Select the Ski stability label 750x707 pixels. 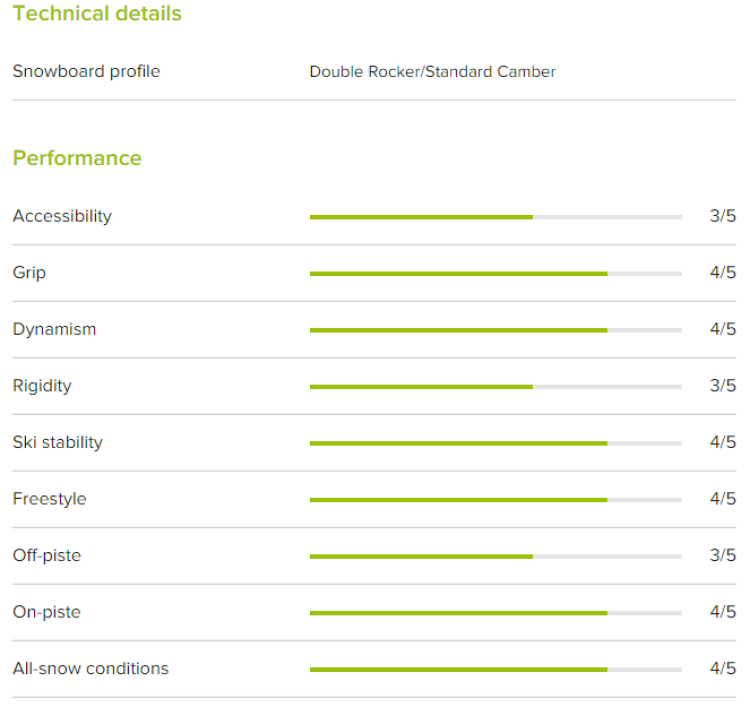57,442
